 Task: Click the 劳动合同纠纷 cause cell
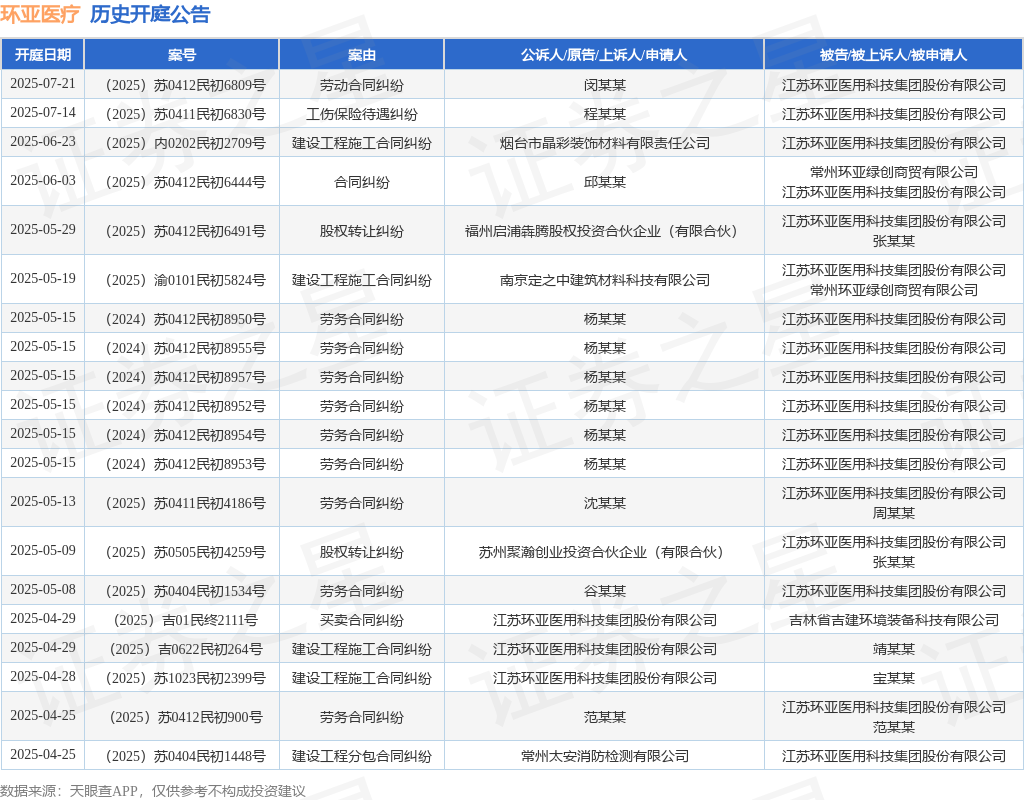[x=361, y=85]
